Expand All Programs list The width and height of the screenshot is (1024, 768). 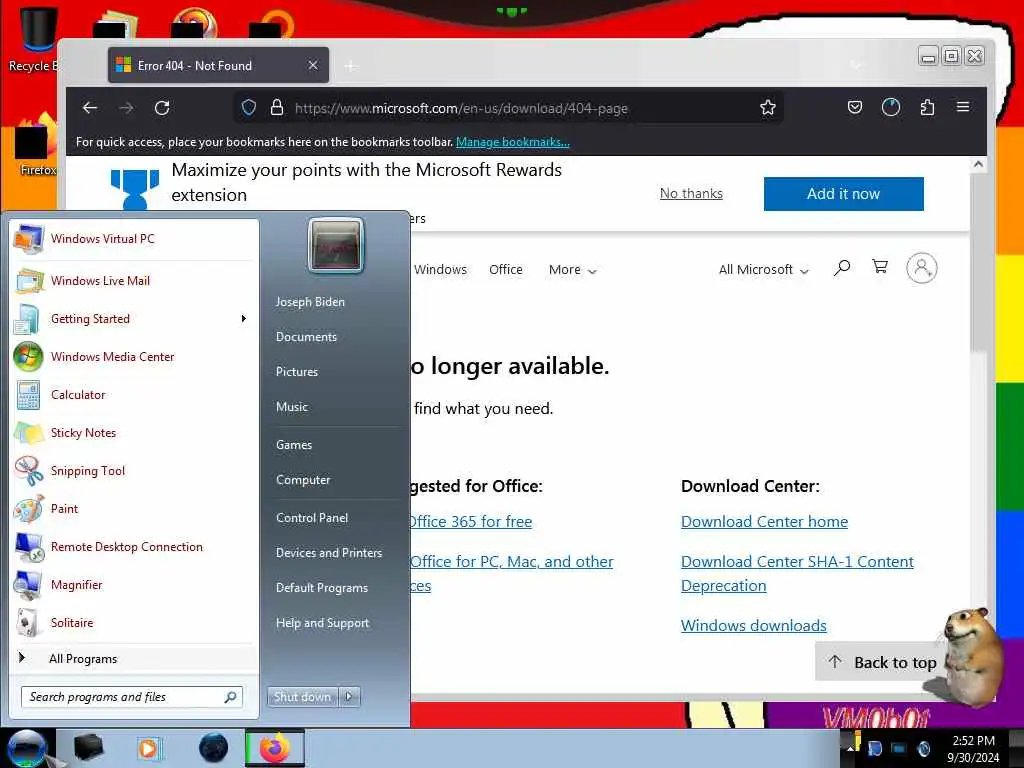click(133, 658)
